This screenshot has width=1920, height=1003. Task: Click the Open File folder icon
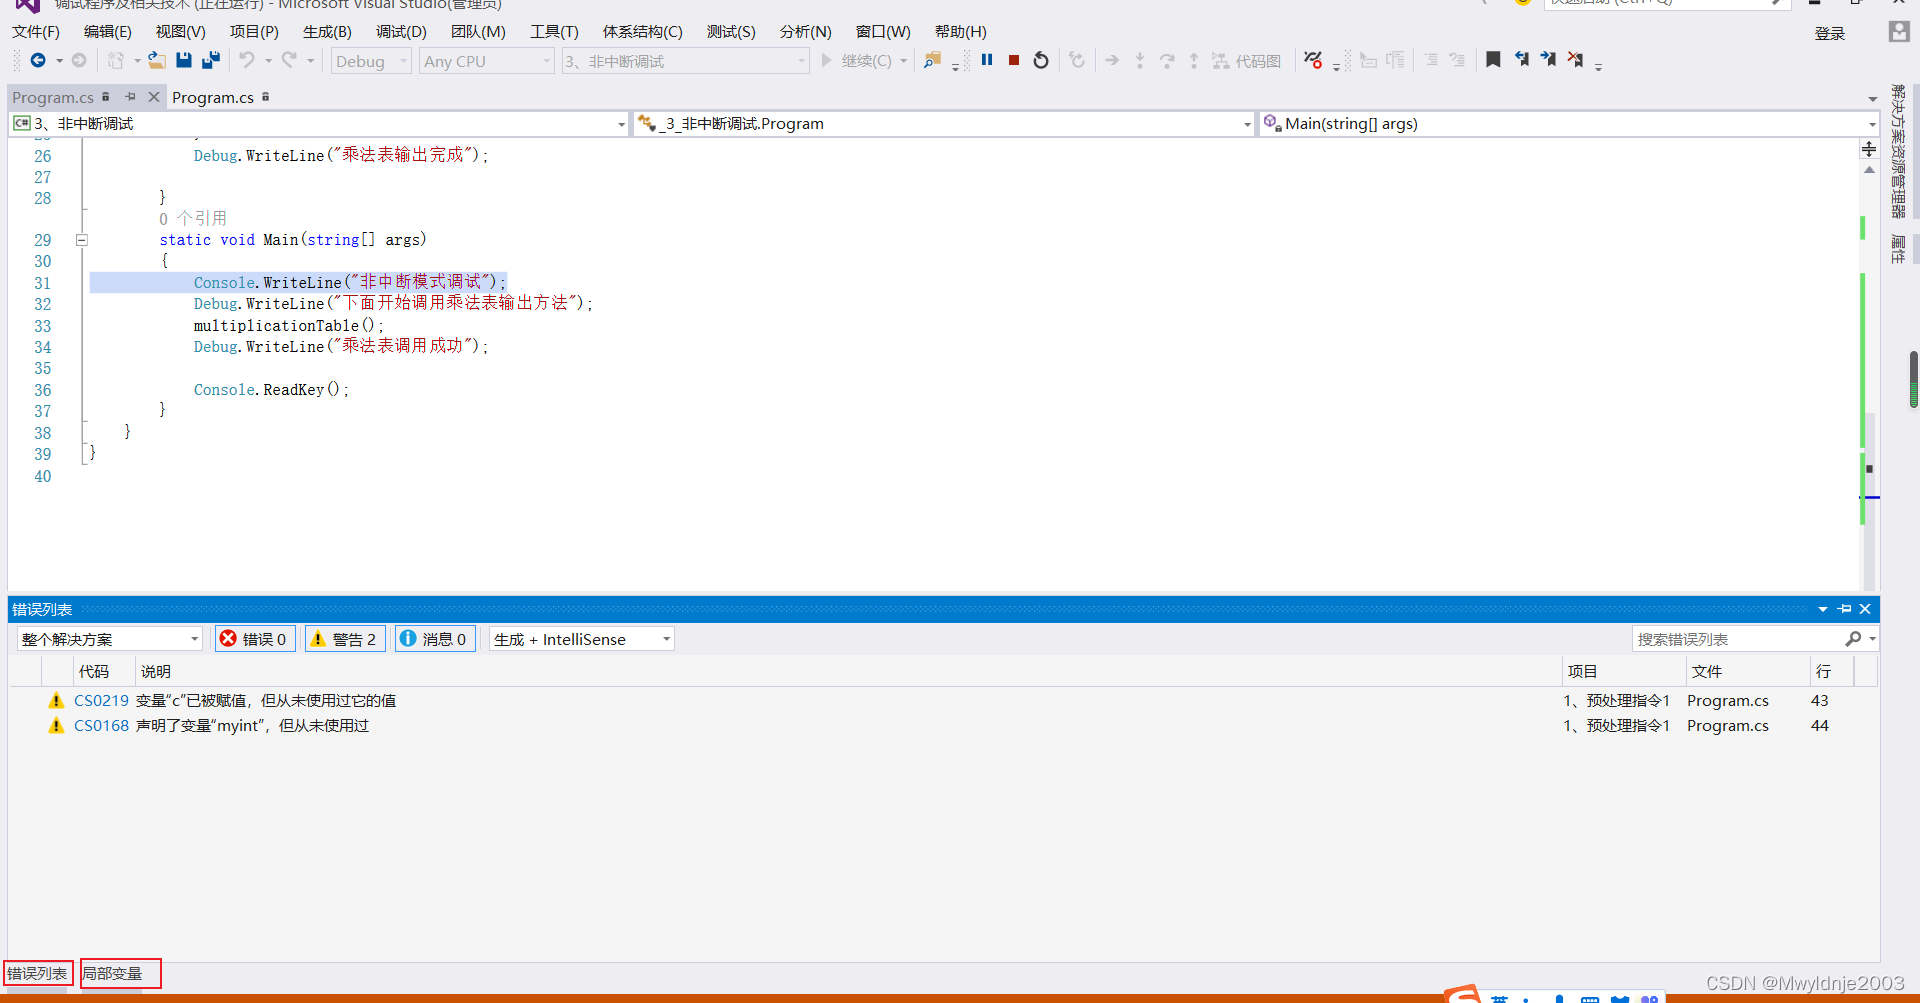coord(157,61)
